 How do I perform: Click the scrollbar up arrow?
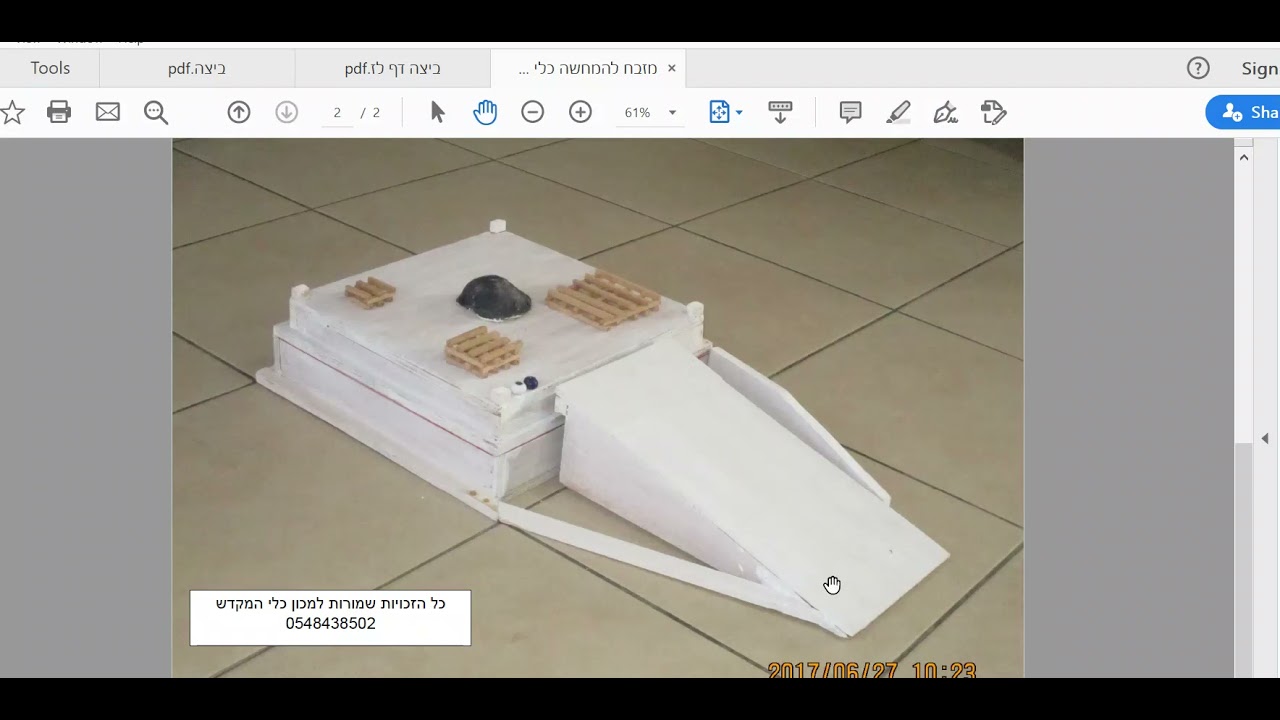click(1244, 157)
